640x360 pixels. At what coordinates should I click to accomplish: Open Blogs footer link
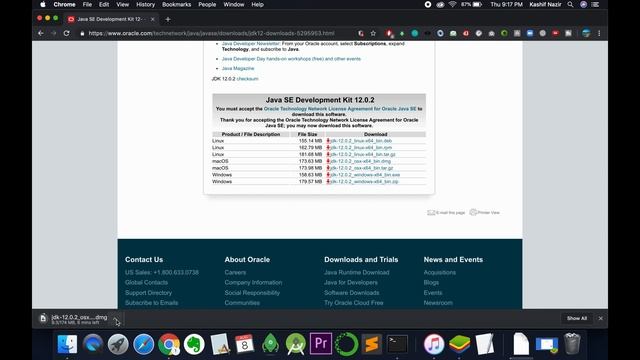431,282
